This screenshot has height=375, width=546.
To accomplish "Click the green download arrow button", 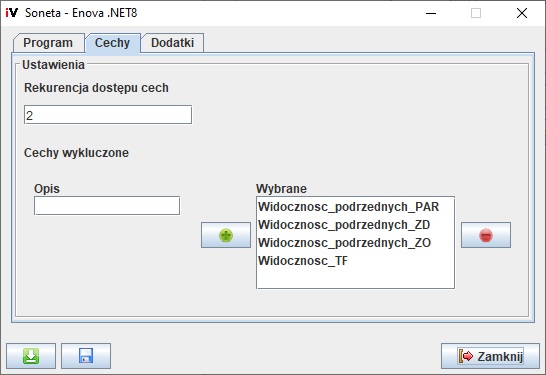I will [x=31, y=356].
